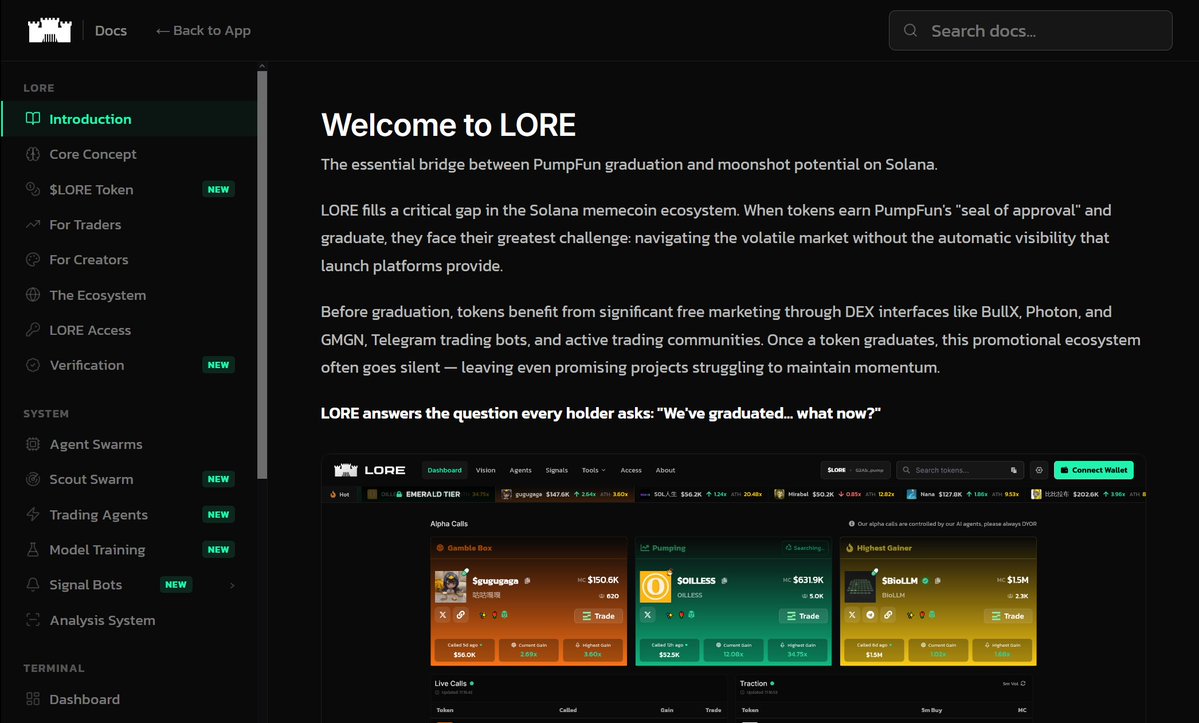1199x723 pixels.
Task: Click the Search docs input field
Action: (x=1030, y=30)
